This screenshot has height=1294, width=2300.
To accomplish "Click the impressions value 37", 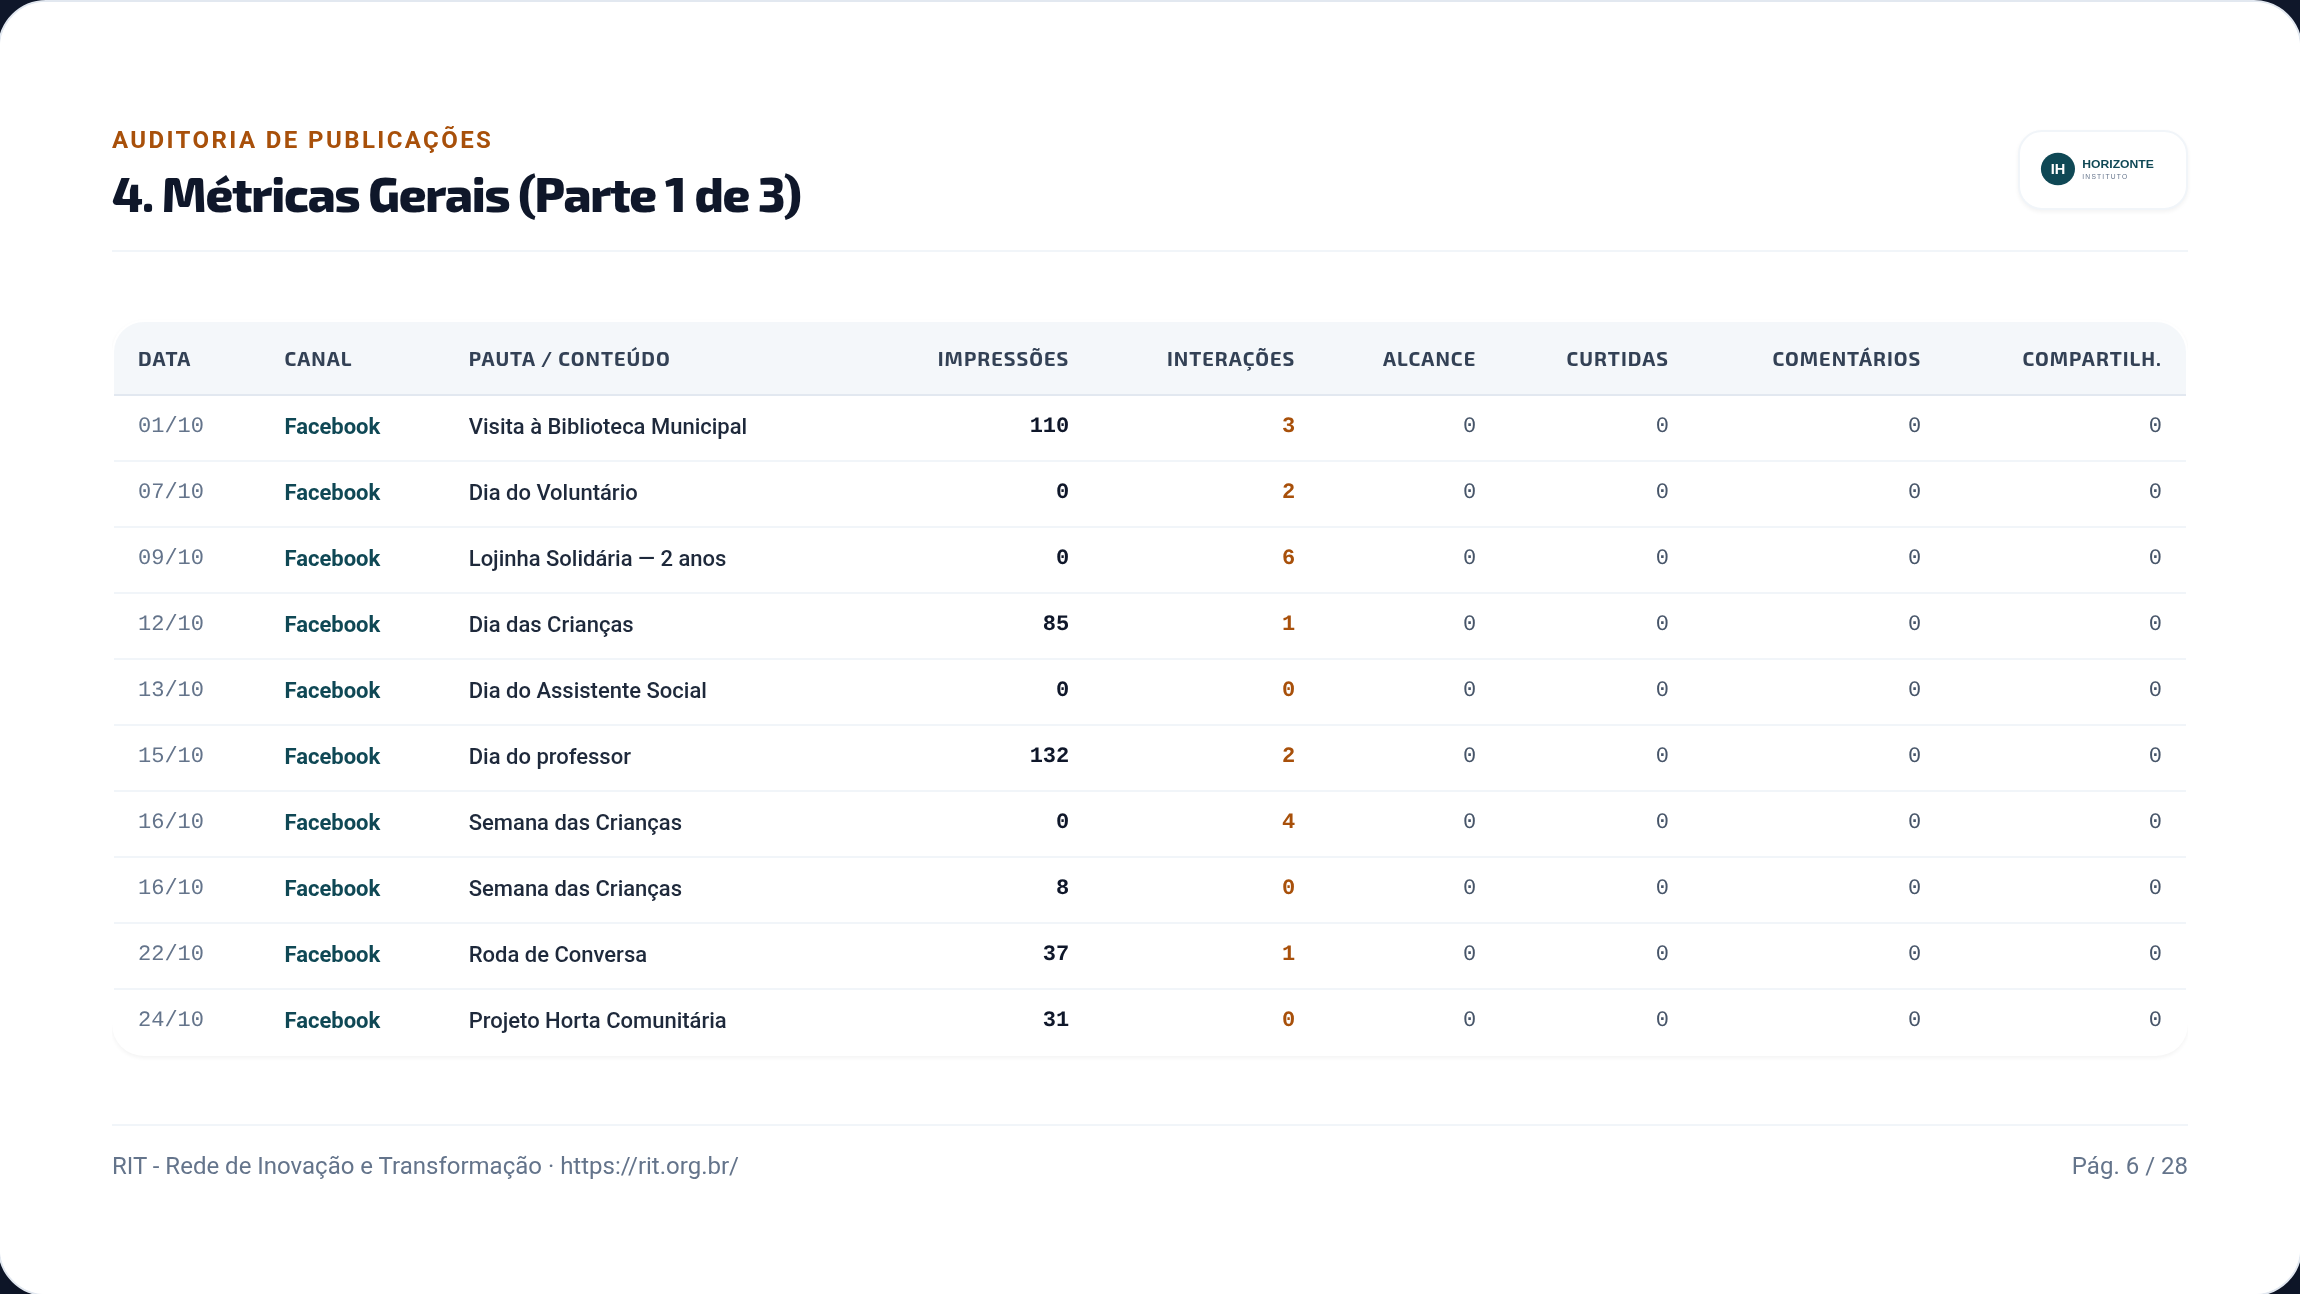I will pyautogui.click(x=1056, y=953).
